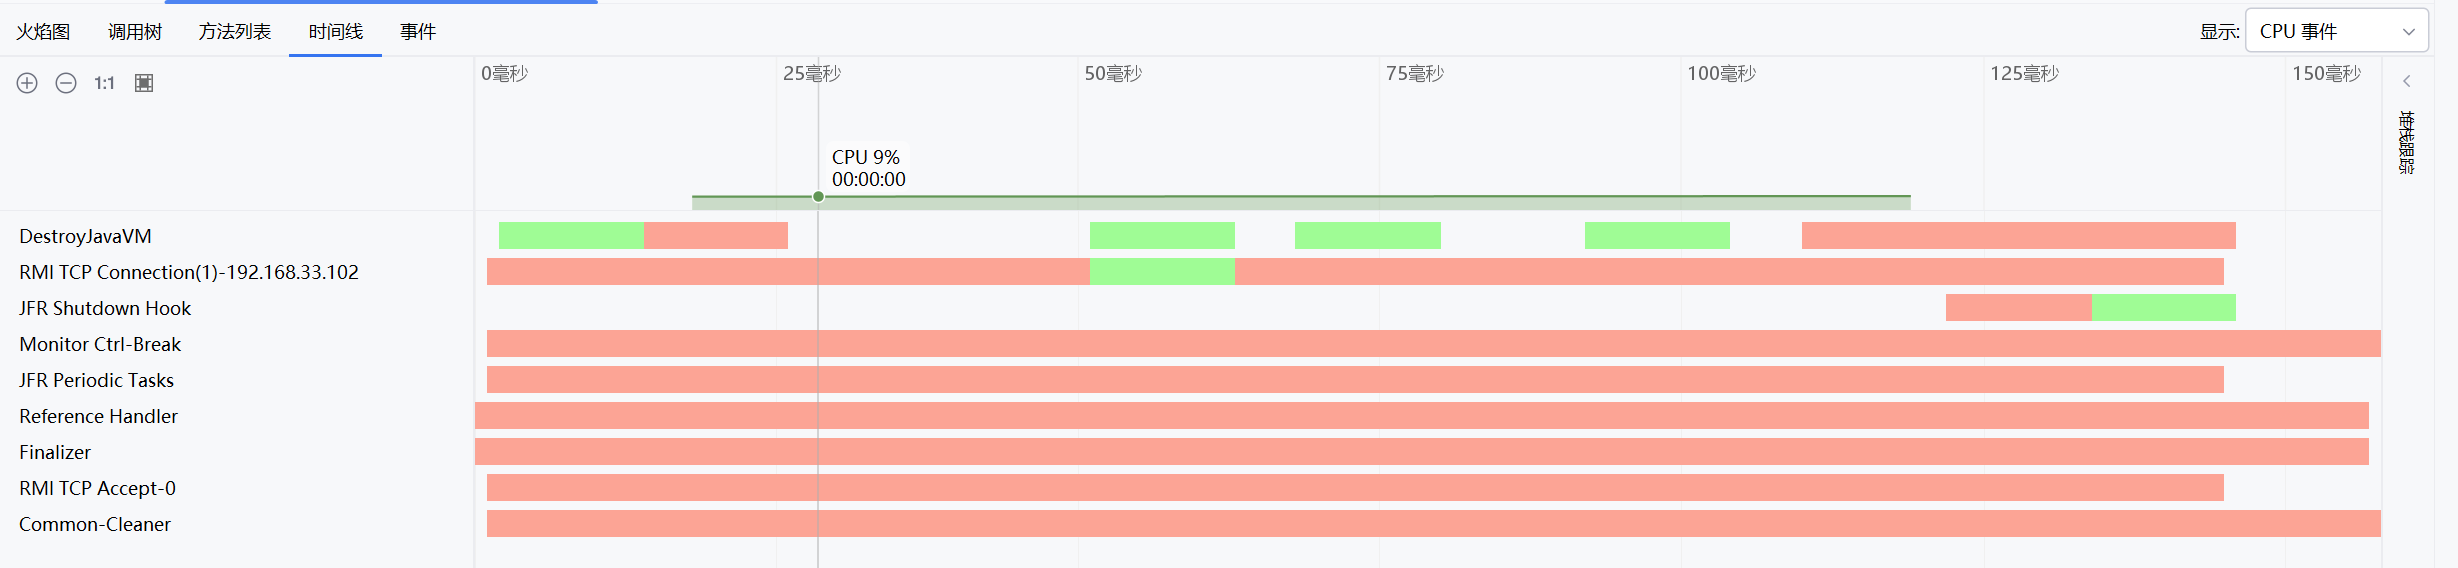Click the fit-to-window zoom icon
Screen dimensions: 2458x568
[x=144, y=83]
